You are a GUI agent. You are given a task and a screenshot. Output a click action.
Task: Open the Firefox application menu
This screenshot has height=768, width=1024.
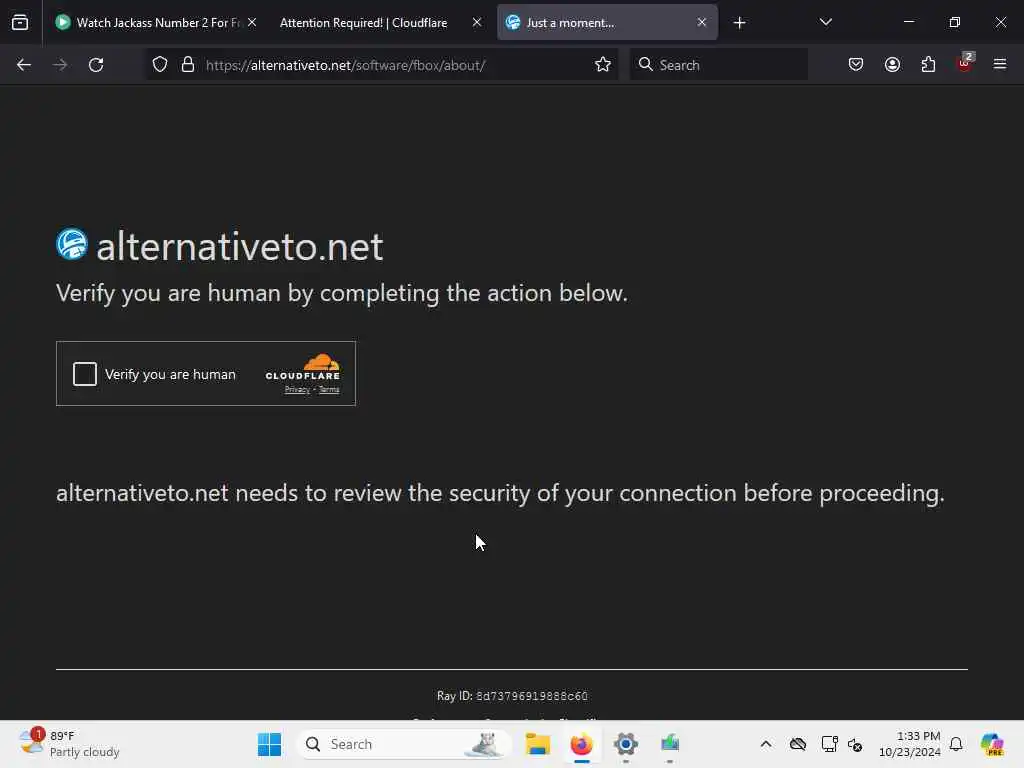[1000, 64]
